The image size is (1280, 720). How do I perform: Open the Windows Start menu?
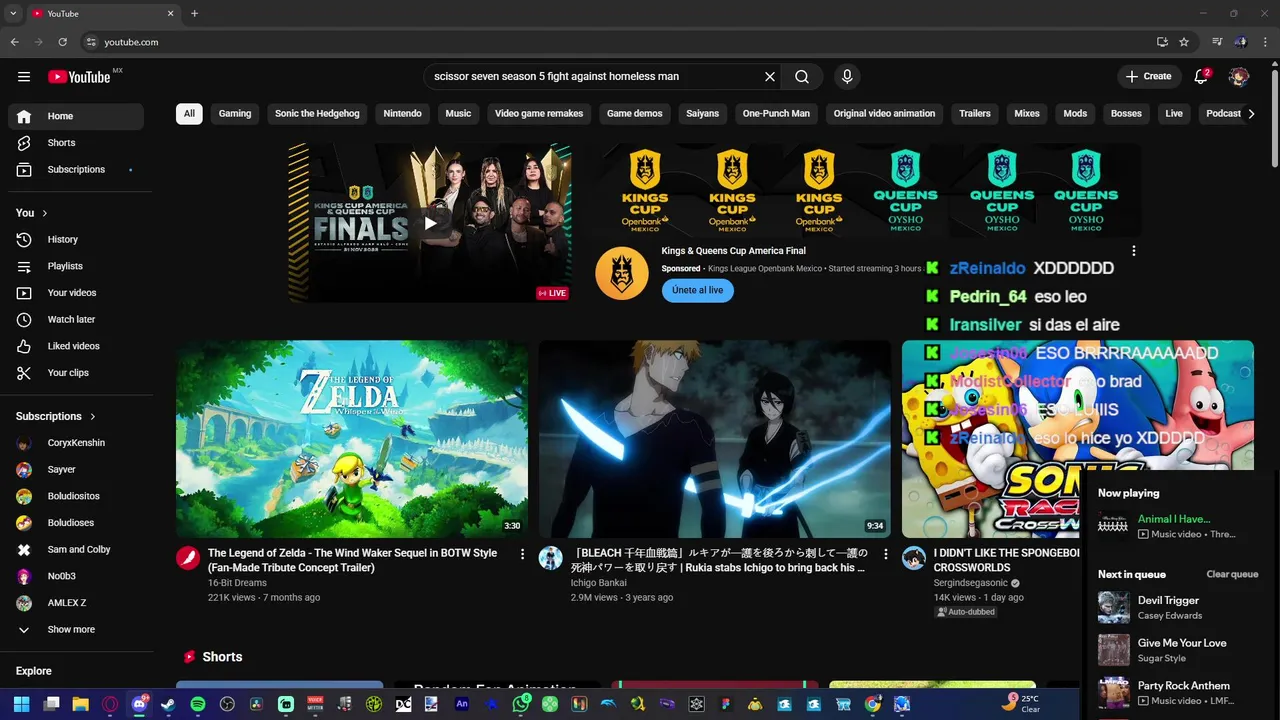22,704
